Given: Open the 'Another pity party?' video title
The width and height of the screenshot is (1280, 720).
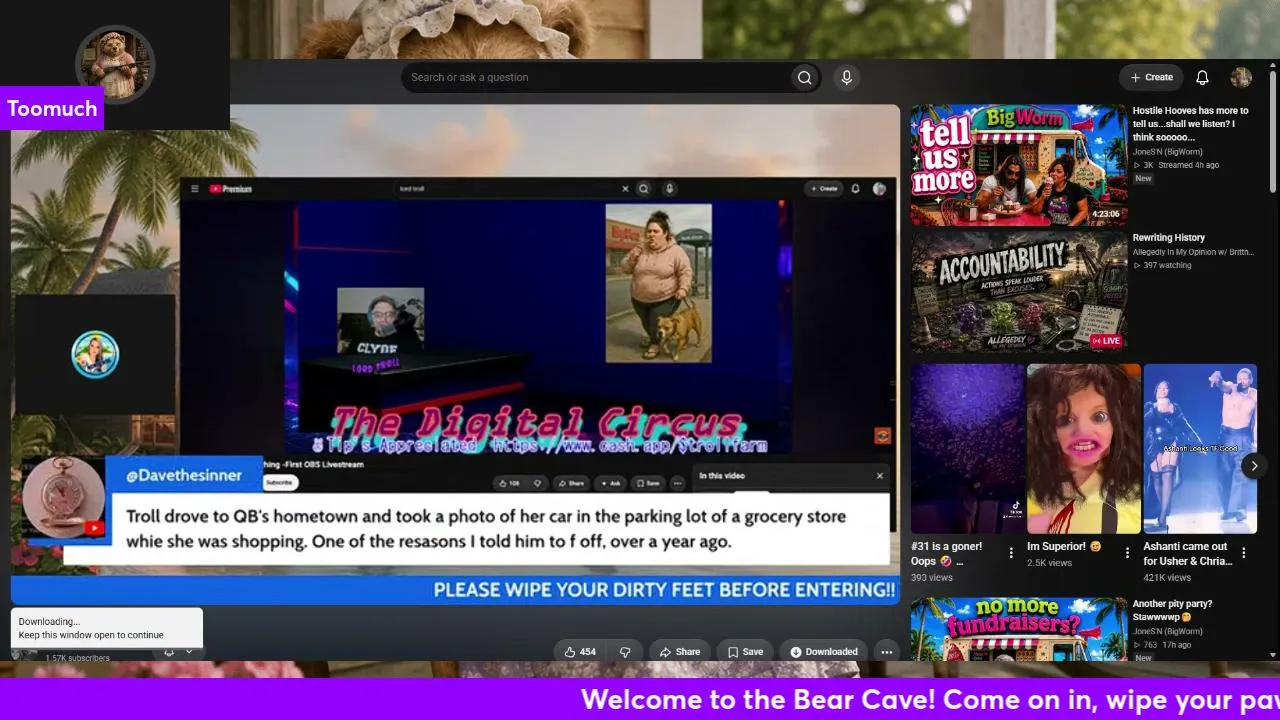Looking at the screenshot, I should [1172, 611].
